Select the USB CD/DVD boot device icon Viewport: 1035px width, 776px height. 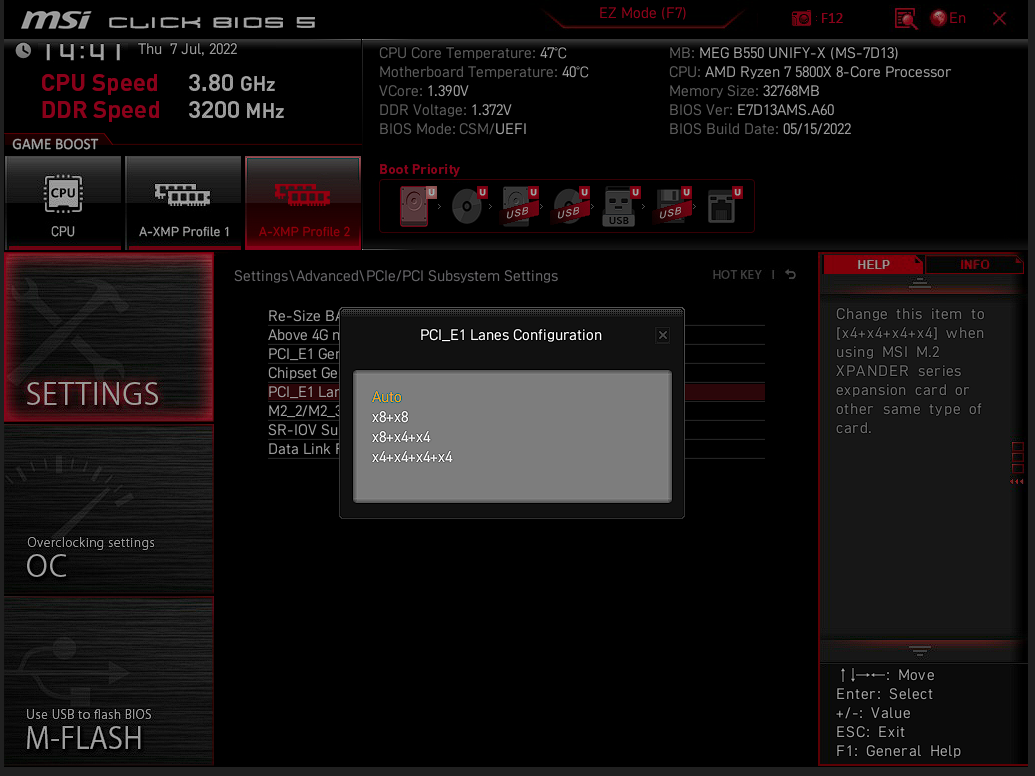(570, 206)
